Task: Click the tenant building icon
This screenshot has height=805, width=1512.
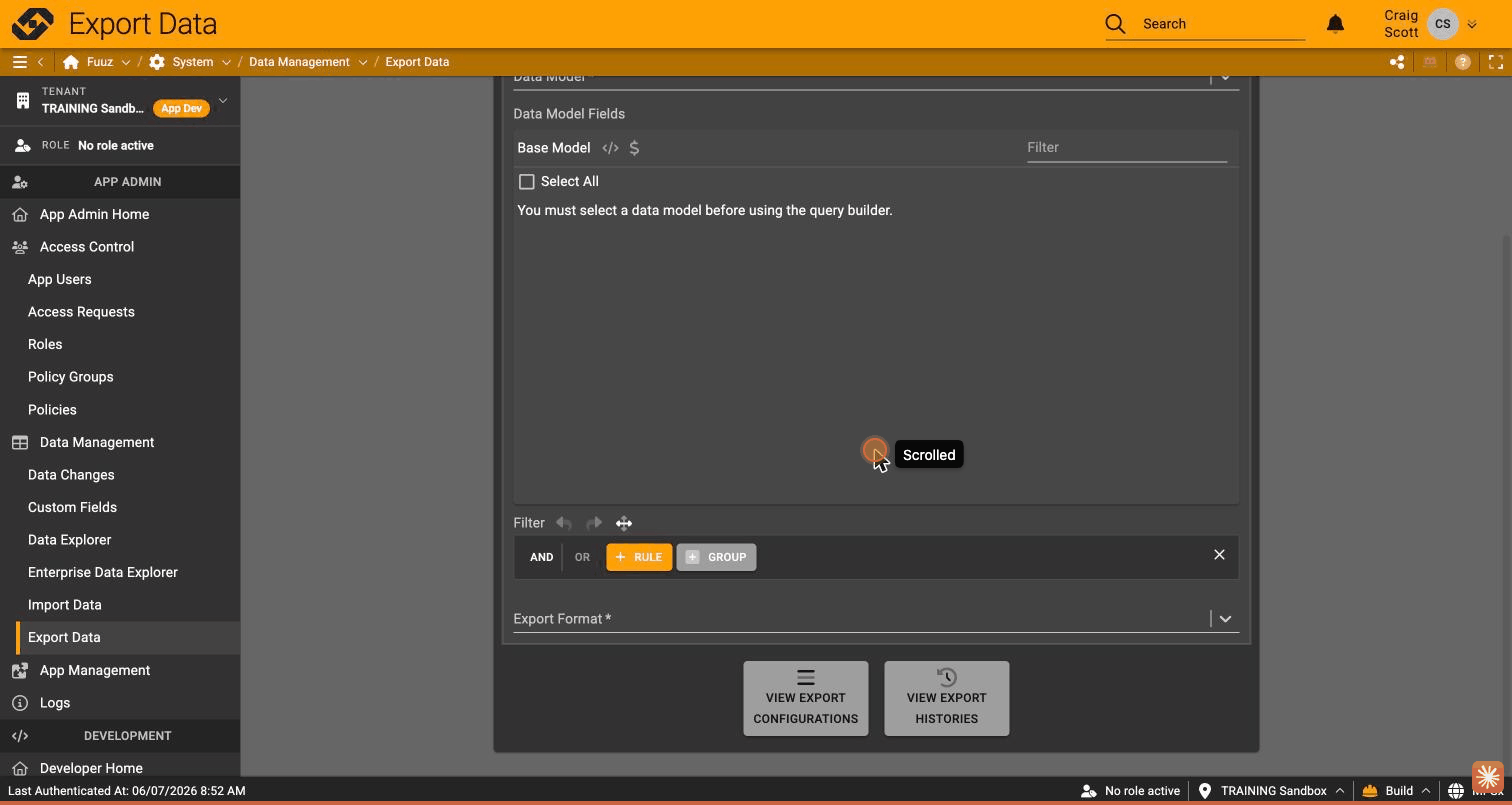Action: 23,101
